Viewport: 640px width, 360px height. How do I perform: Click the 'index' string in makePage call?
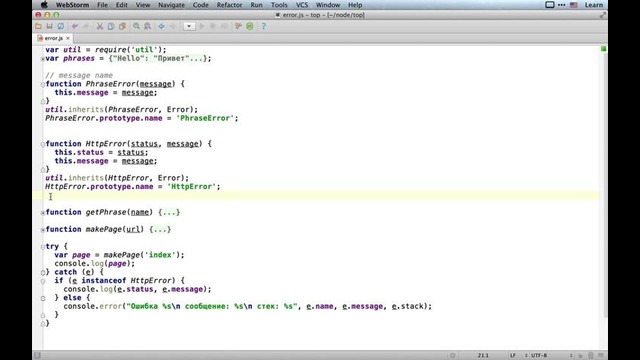point(160,255)
